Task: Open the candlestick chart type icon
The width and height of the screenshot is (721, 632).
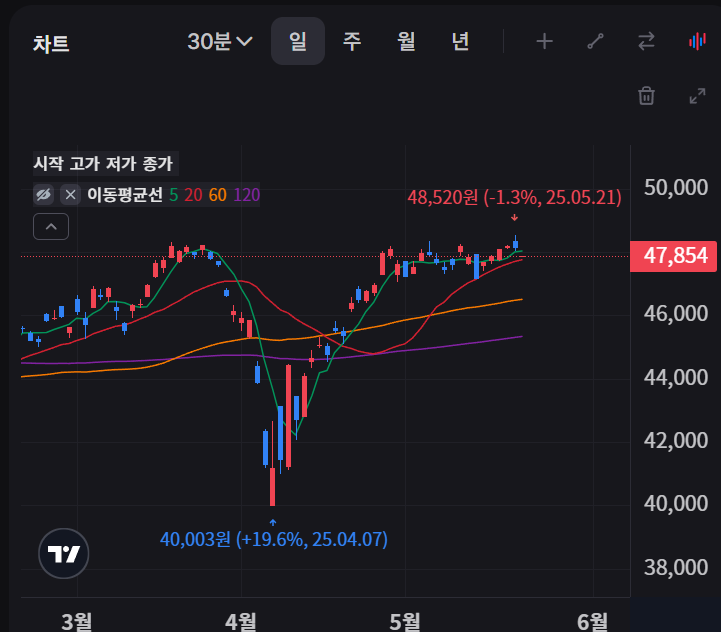Action: 697,41
